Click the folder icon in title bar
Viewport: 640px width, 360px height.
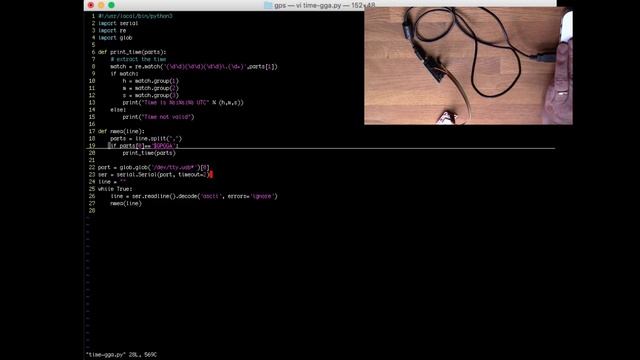pos(268,5)
